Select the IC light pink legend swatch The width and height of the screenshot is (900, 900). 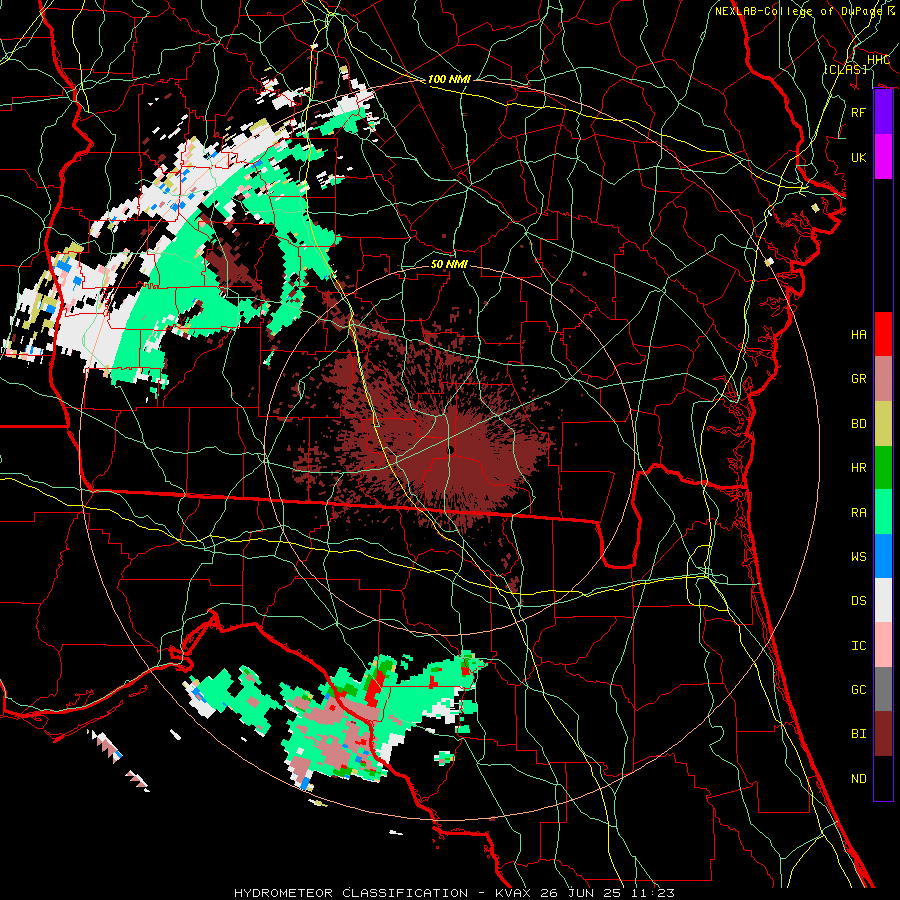click(x=883, y=645)
